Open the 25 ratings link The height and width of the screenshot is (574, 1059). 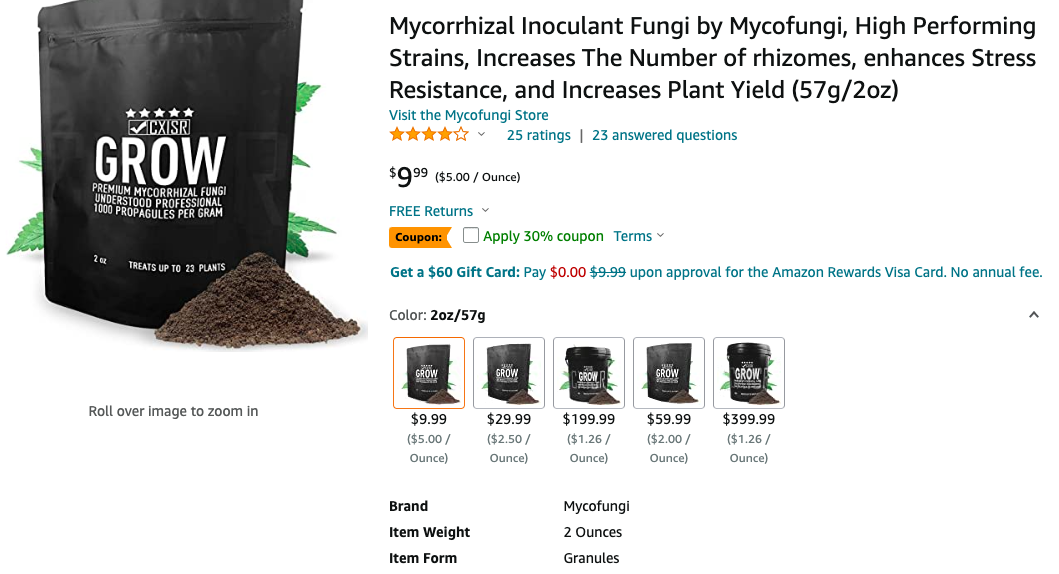538,135
